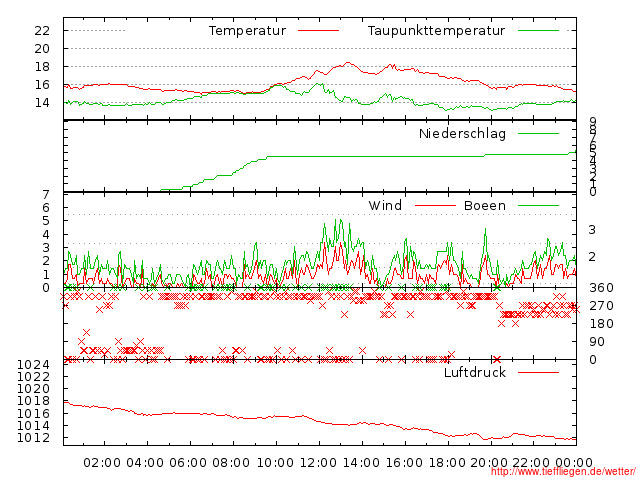Click the Taupunkttemperatur legend label
The image size is (640, 480).
(x=436, y=31)
